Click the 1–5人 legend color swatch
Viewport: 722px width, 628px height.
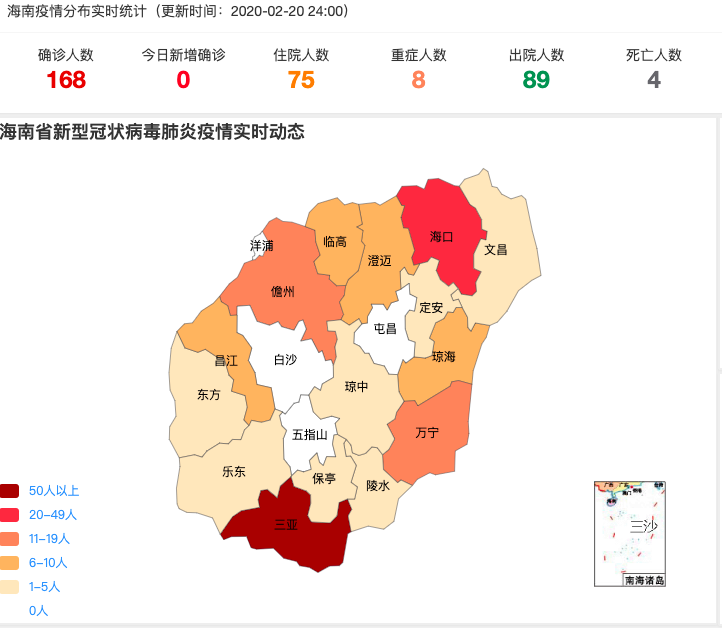pyautogui.click(x=10, y=587)
